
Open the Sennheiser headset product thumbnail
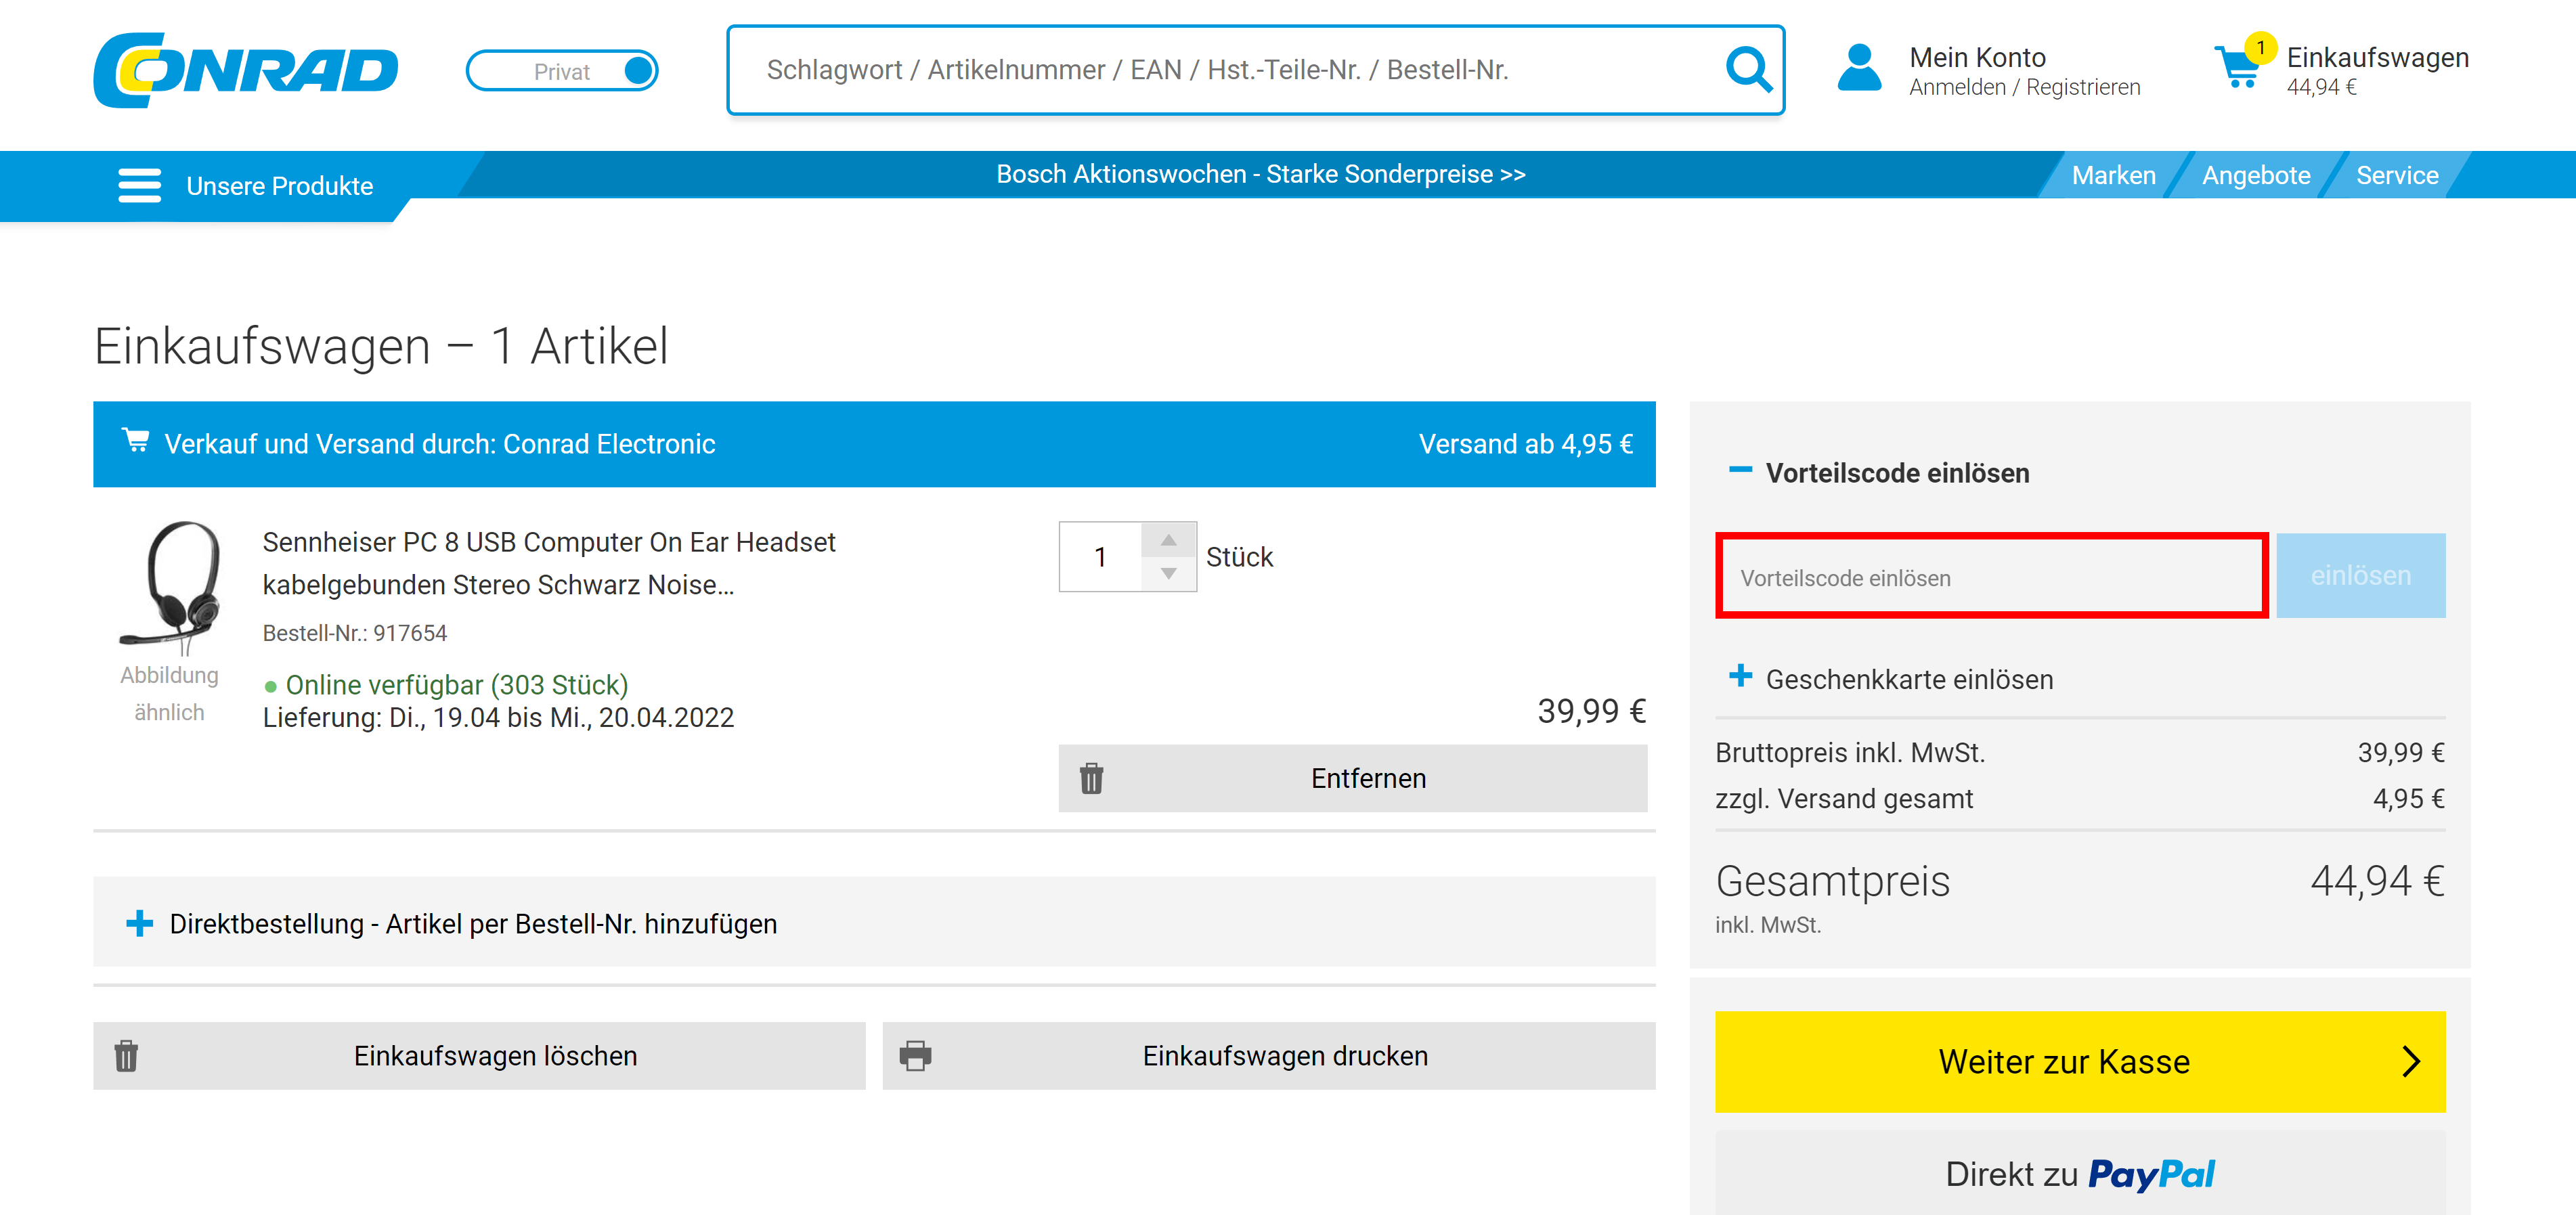pyautogui.click(x=170, y=586)
